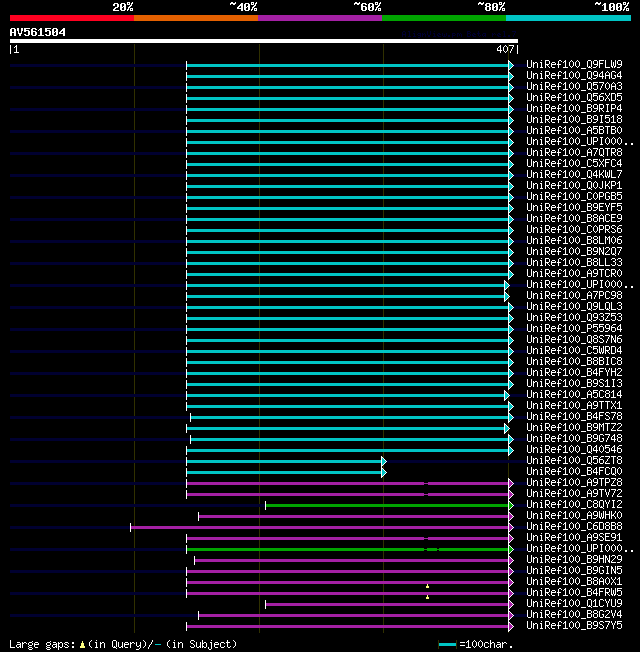Select hit label UniRef100_C5XFC4
This screenshot has width=640, height=652.
[x=574, y=163]
